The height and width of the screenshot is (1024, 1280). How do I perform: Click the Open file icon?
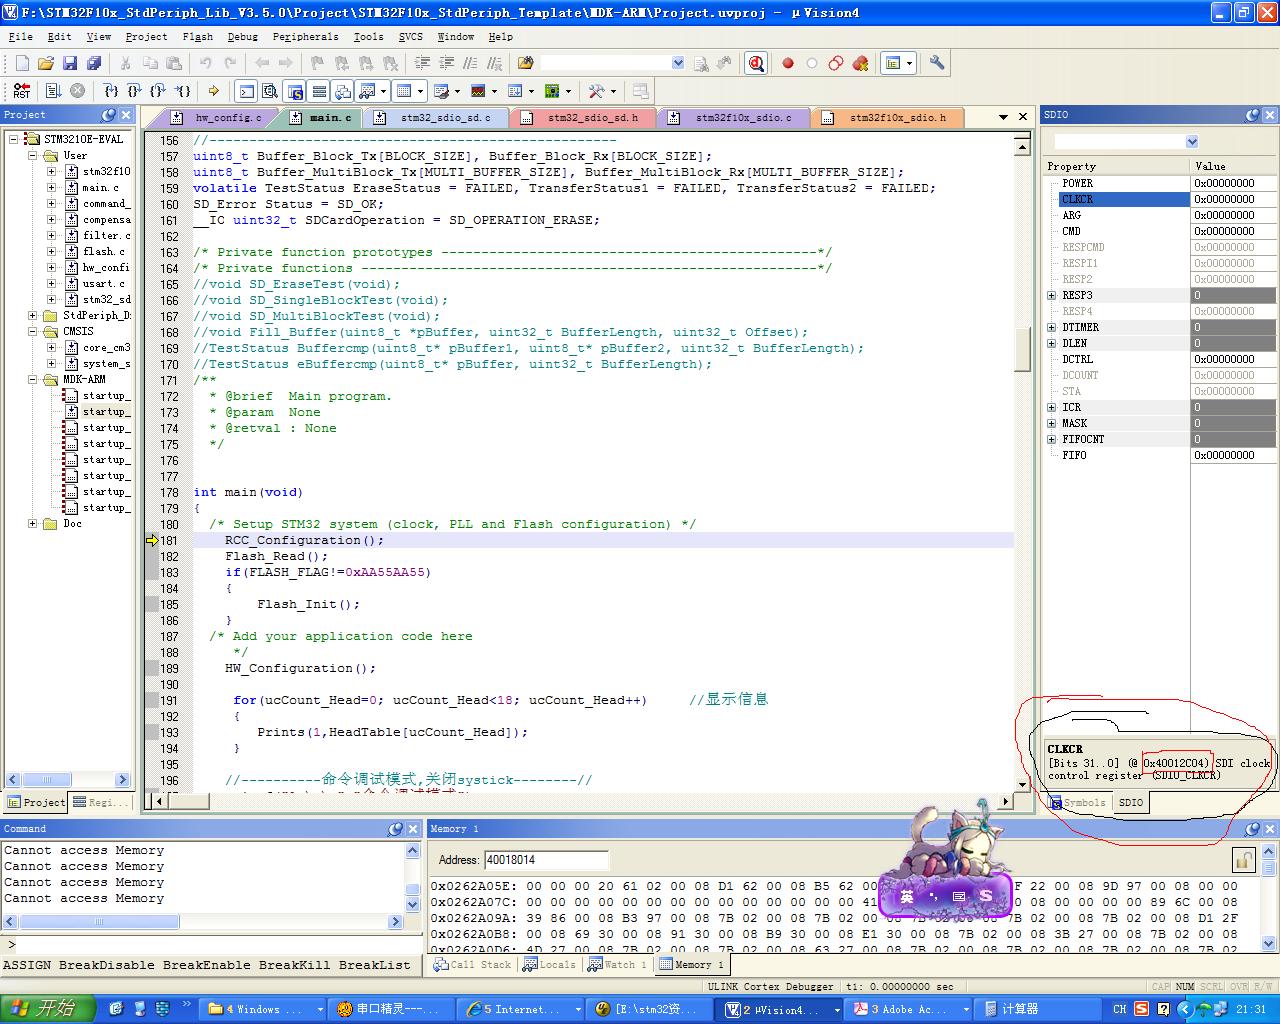point(46,63)
